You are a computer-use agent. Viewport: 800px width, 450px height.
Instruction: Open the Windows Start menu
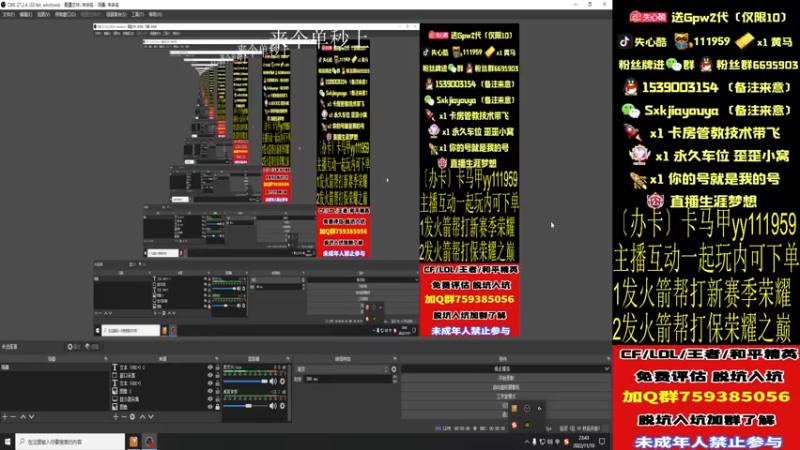(x=7, y=442)
